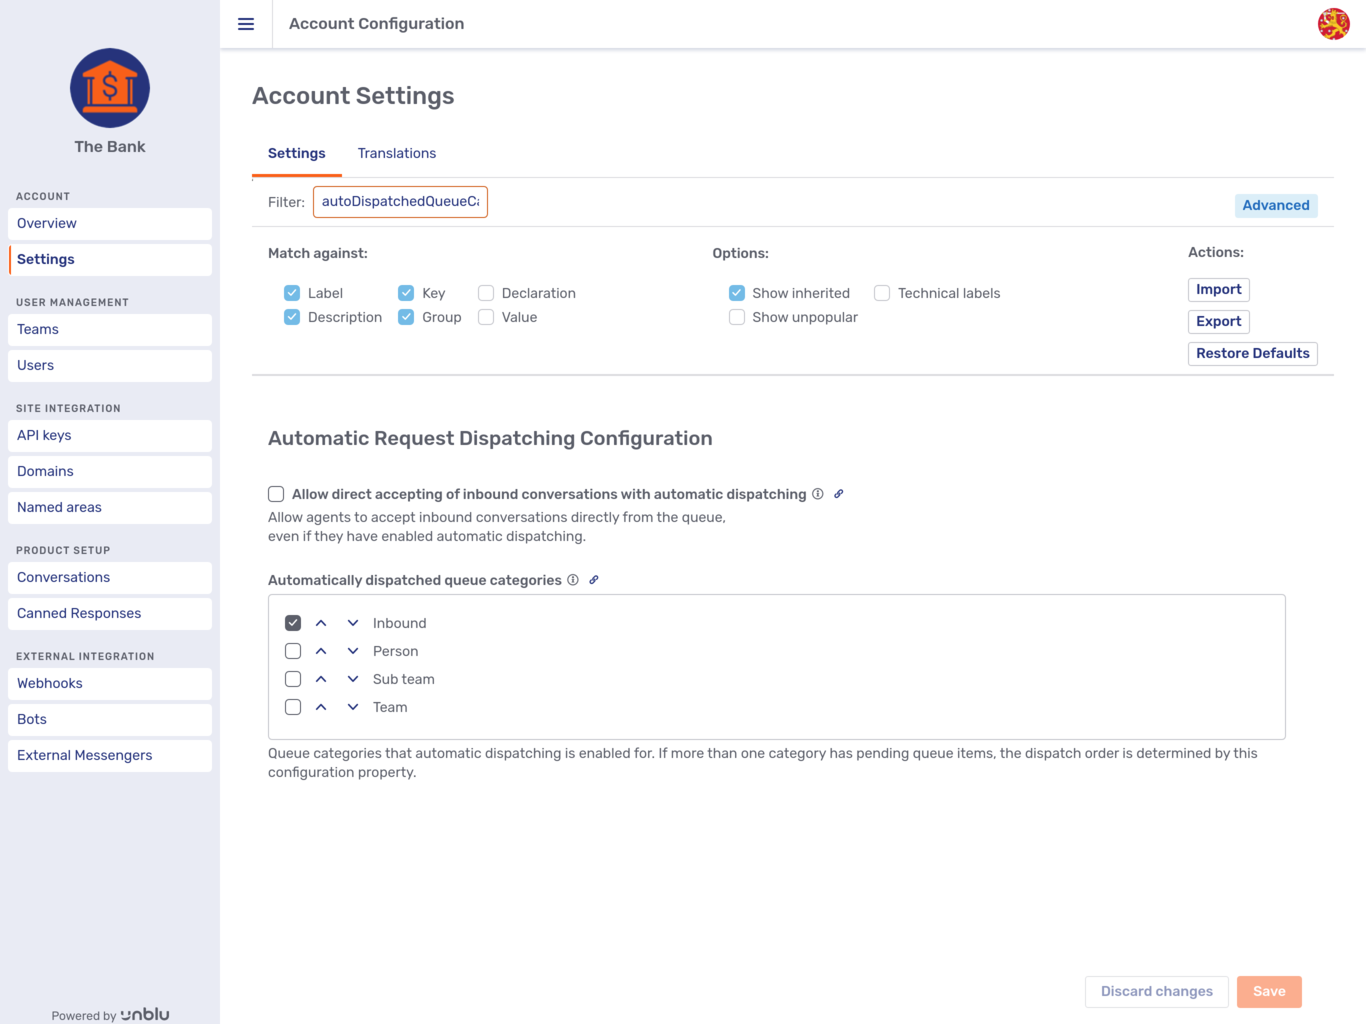The height and width of the screenshot is (1024, 1366).
Task: Uncheck the Inbound queue category
Action: point(292,622)
